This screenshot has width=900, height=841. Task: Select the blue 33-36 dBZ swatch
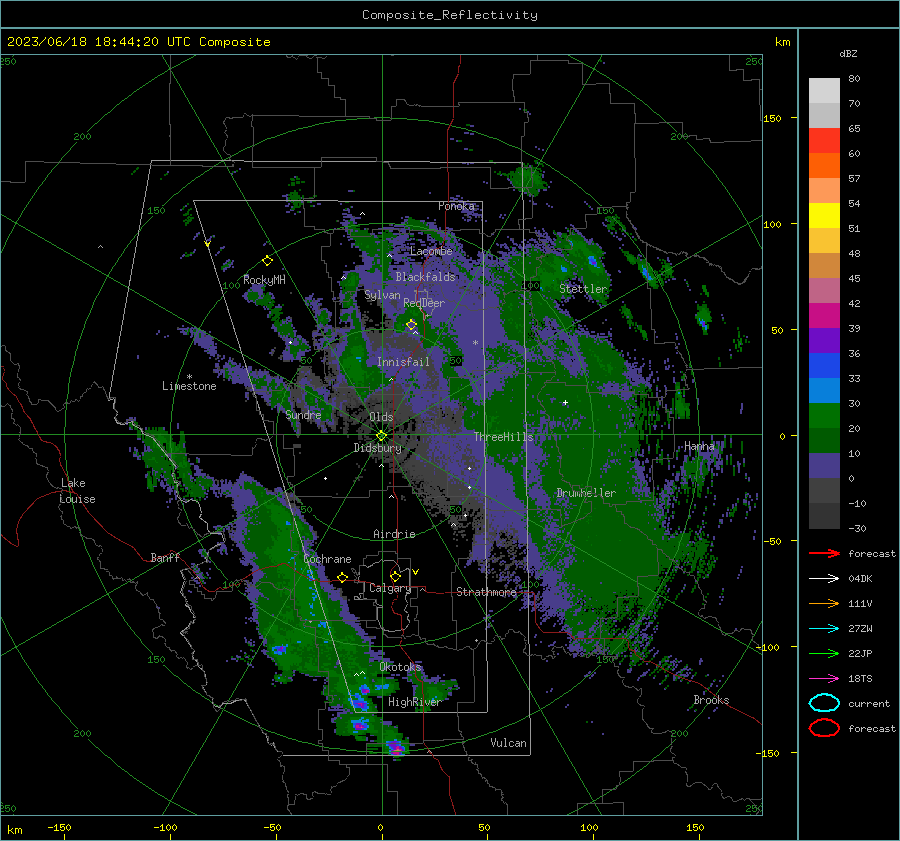coord(824,366)
